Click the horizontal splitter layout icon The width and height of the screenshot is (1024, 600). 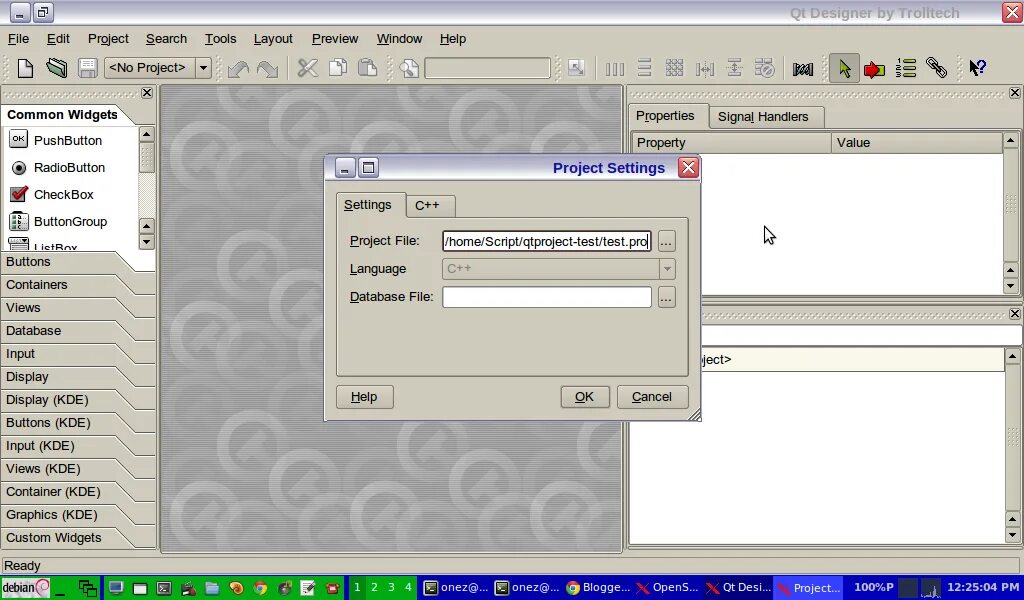[705, 68]
